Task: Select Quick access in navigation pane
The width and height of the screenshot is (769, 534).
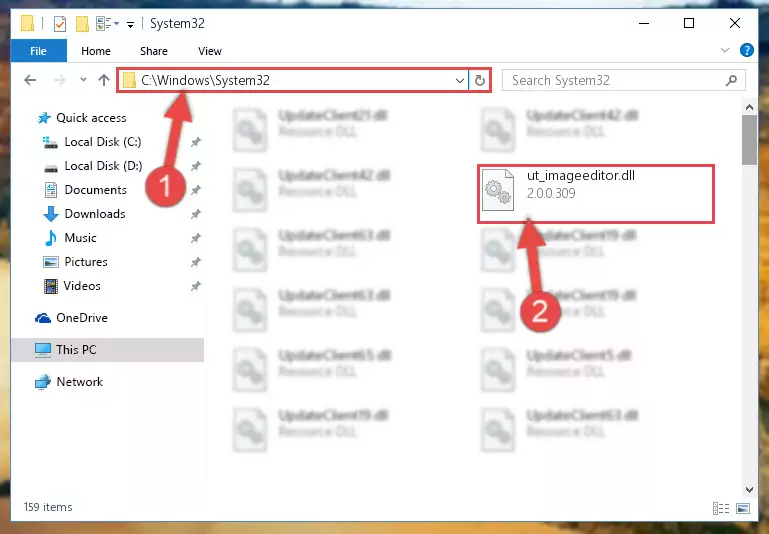Action: [91, 118]
